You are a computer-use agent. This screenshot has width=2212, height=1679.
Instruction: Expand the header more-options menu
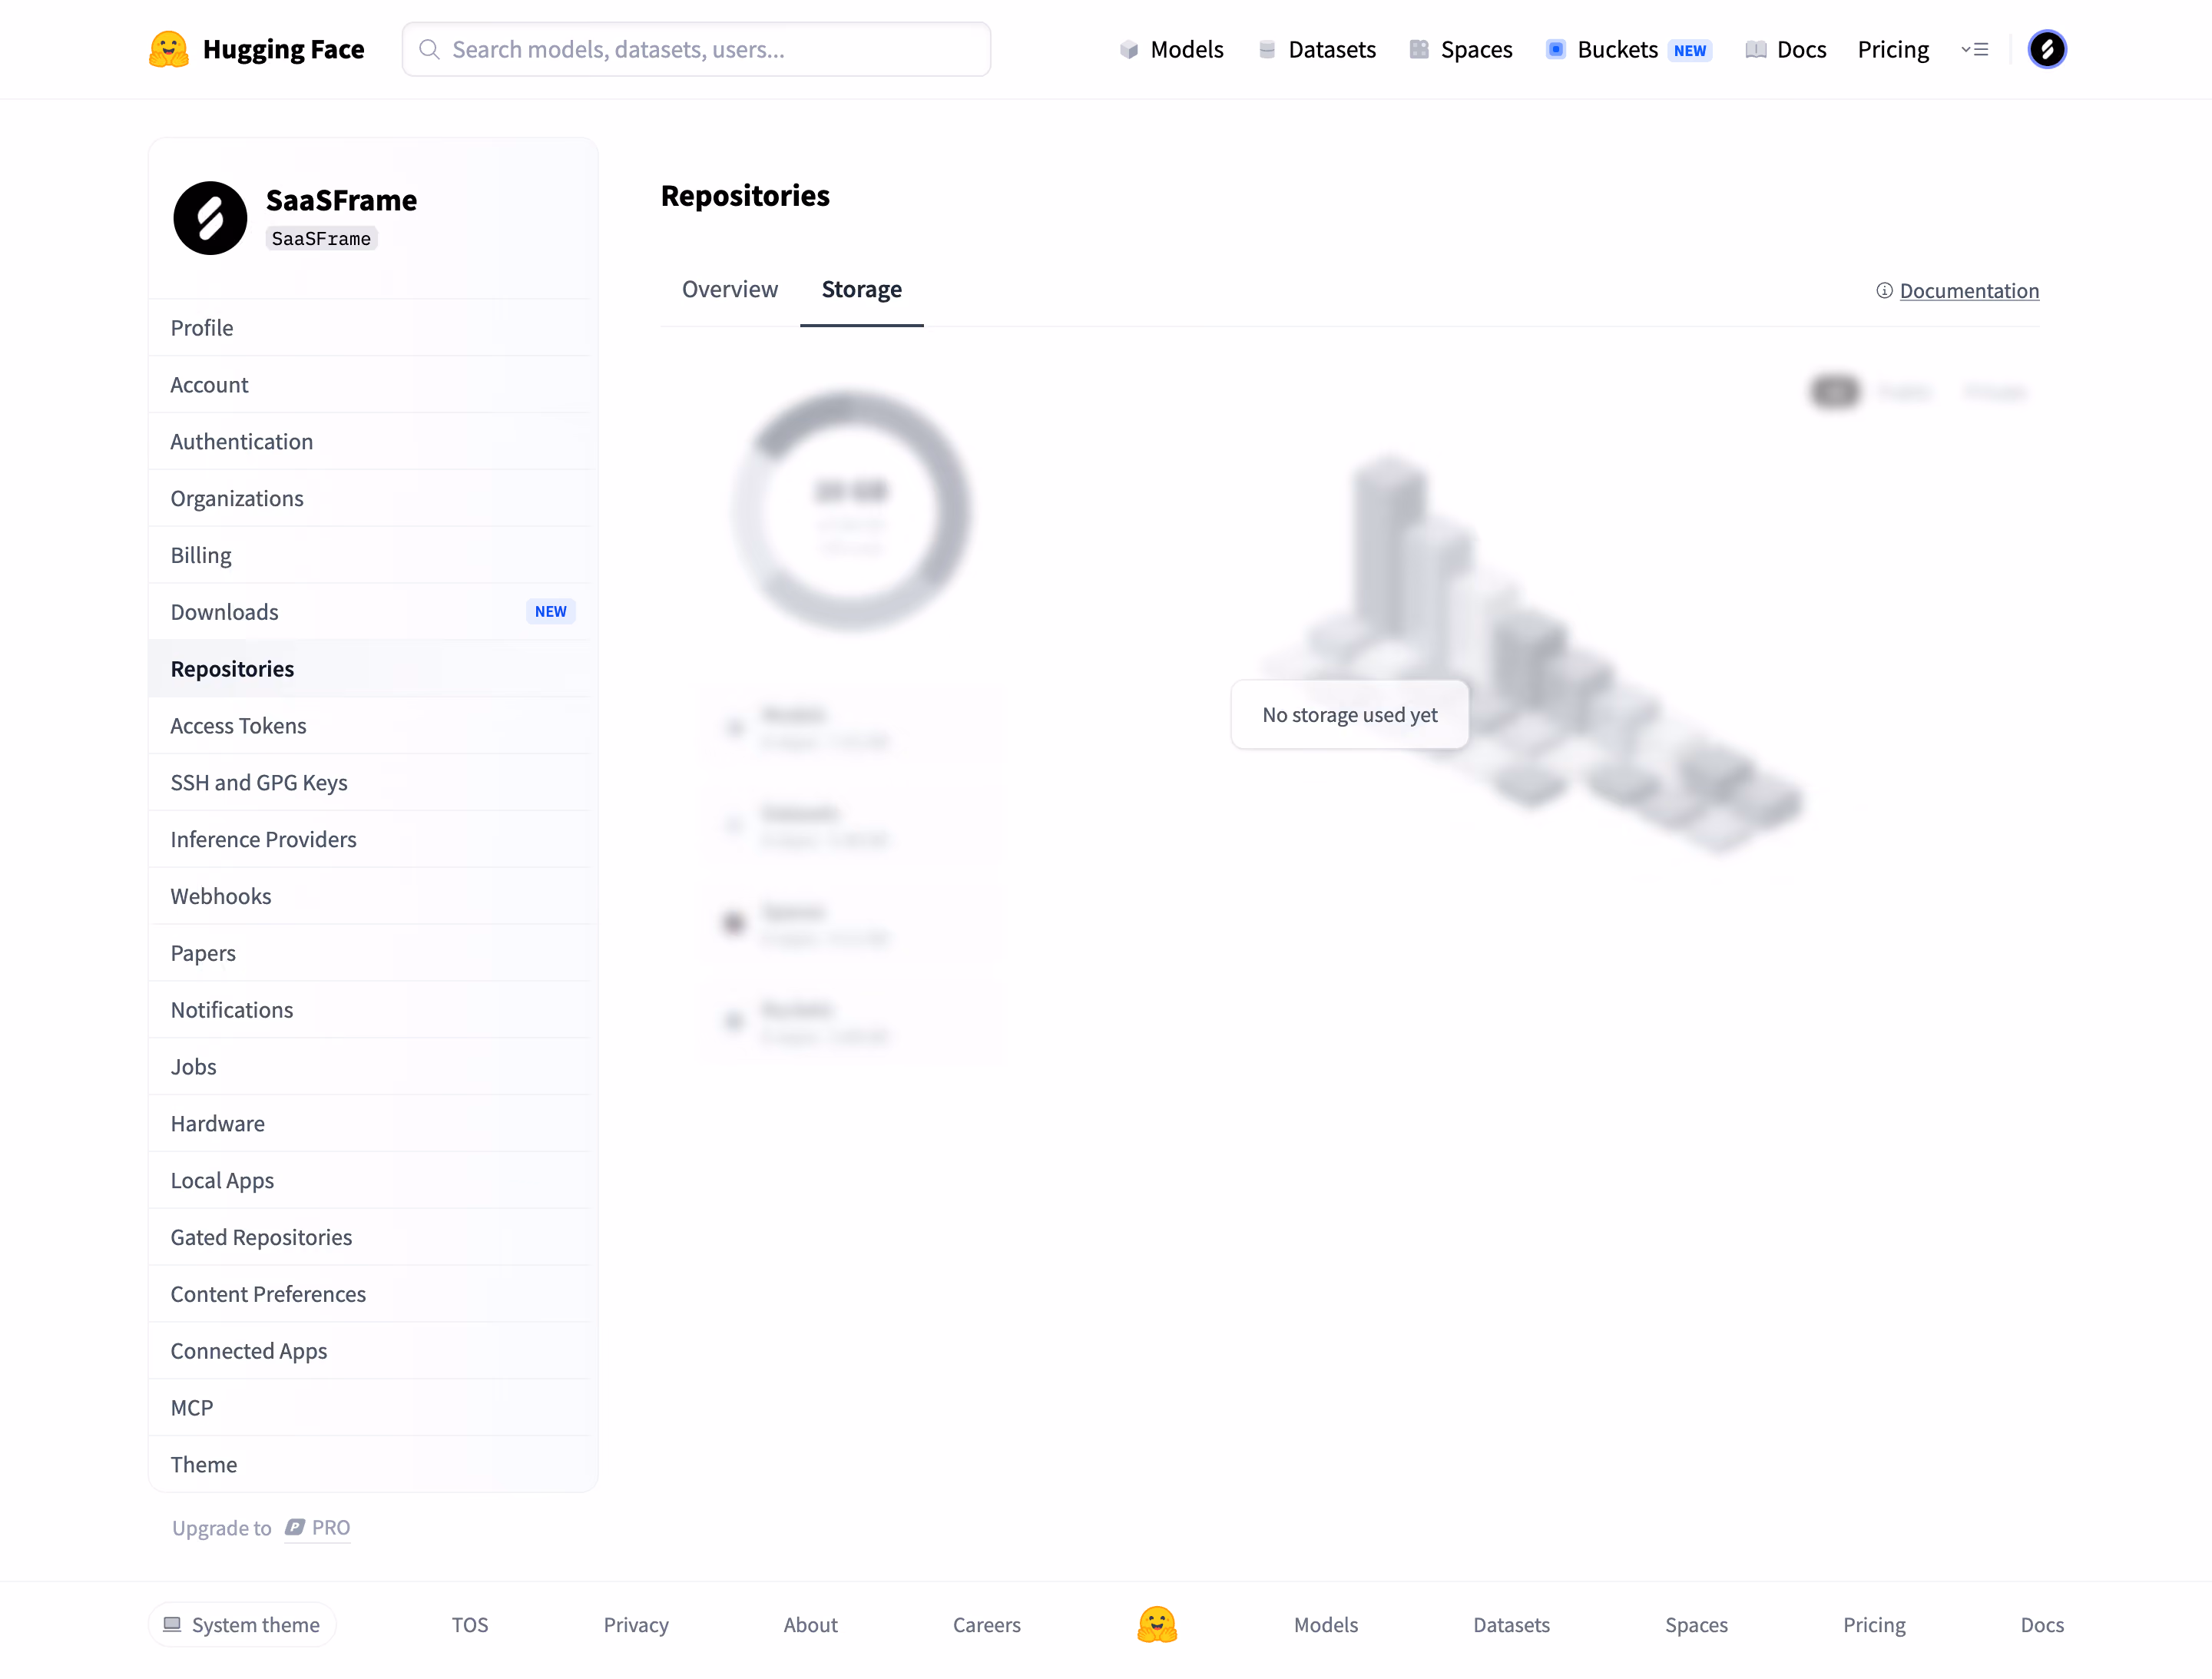[x=1974, y=49]
